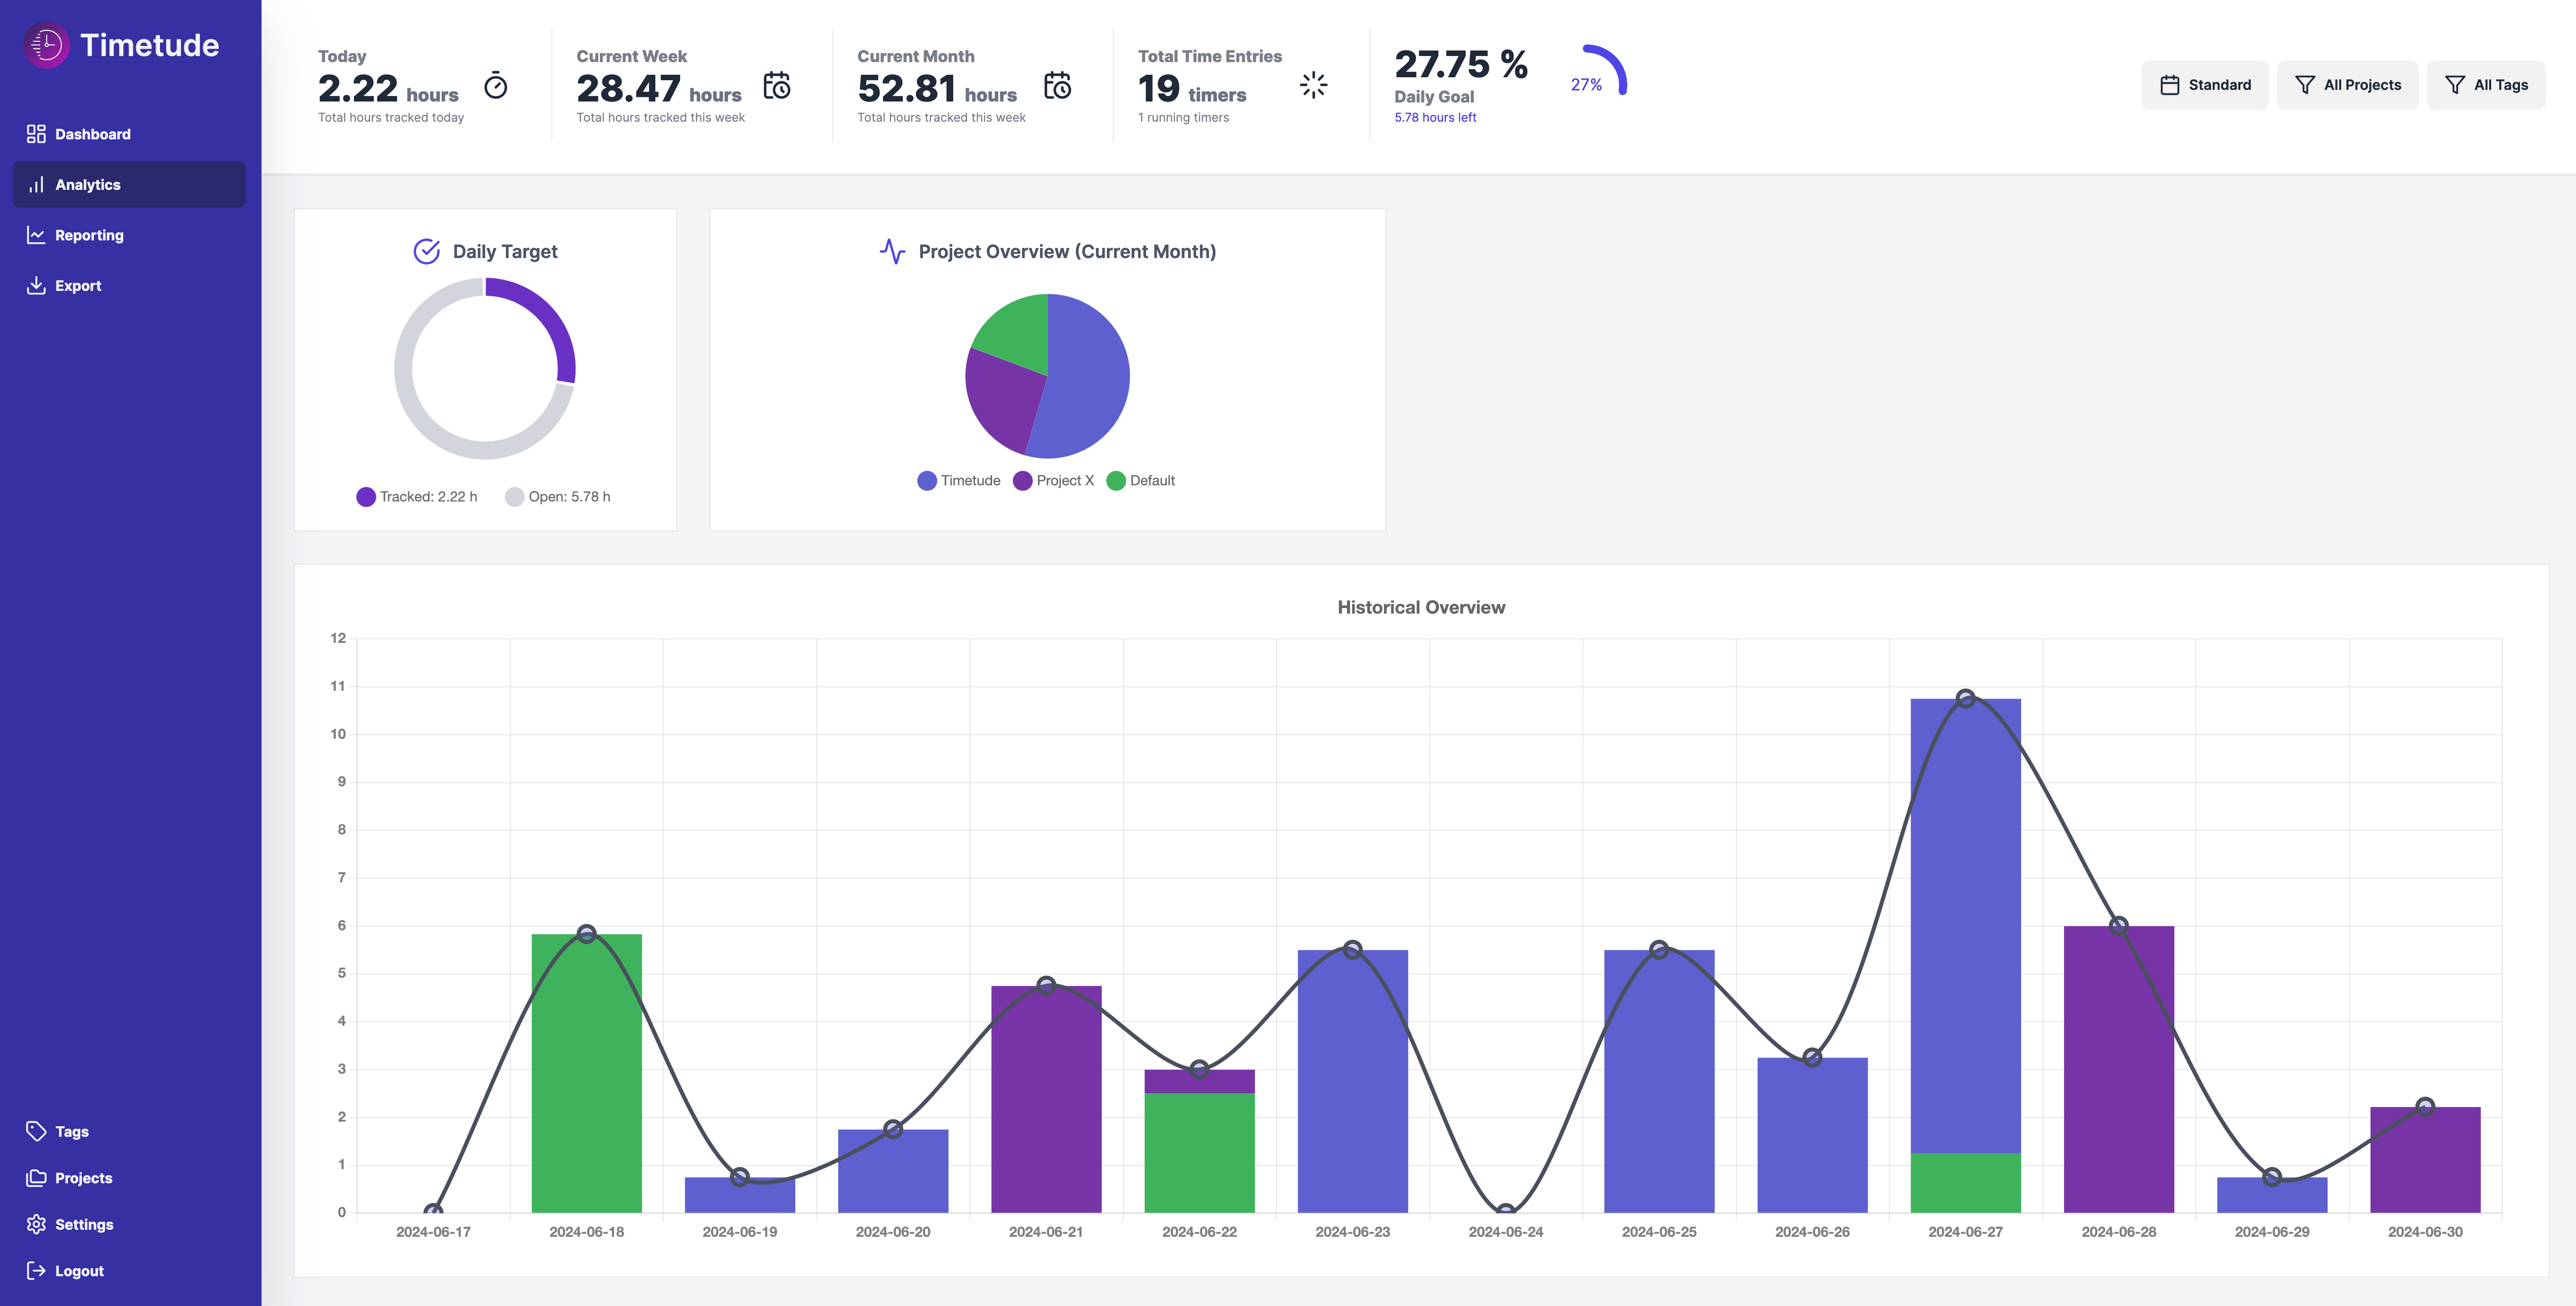Click the 'Historical Overview' chart title
The width and height of the screenshot is (2576, 1306).
click(x=1421, y=608)
